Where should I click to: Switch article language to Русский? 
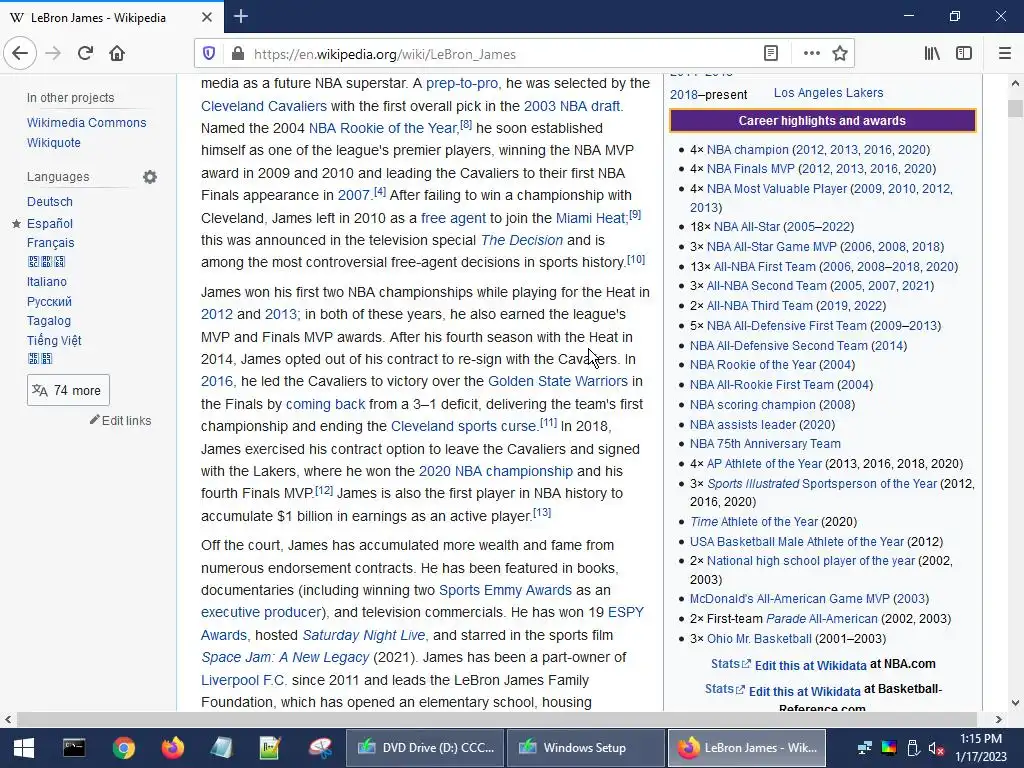point(49,302)
